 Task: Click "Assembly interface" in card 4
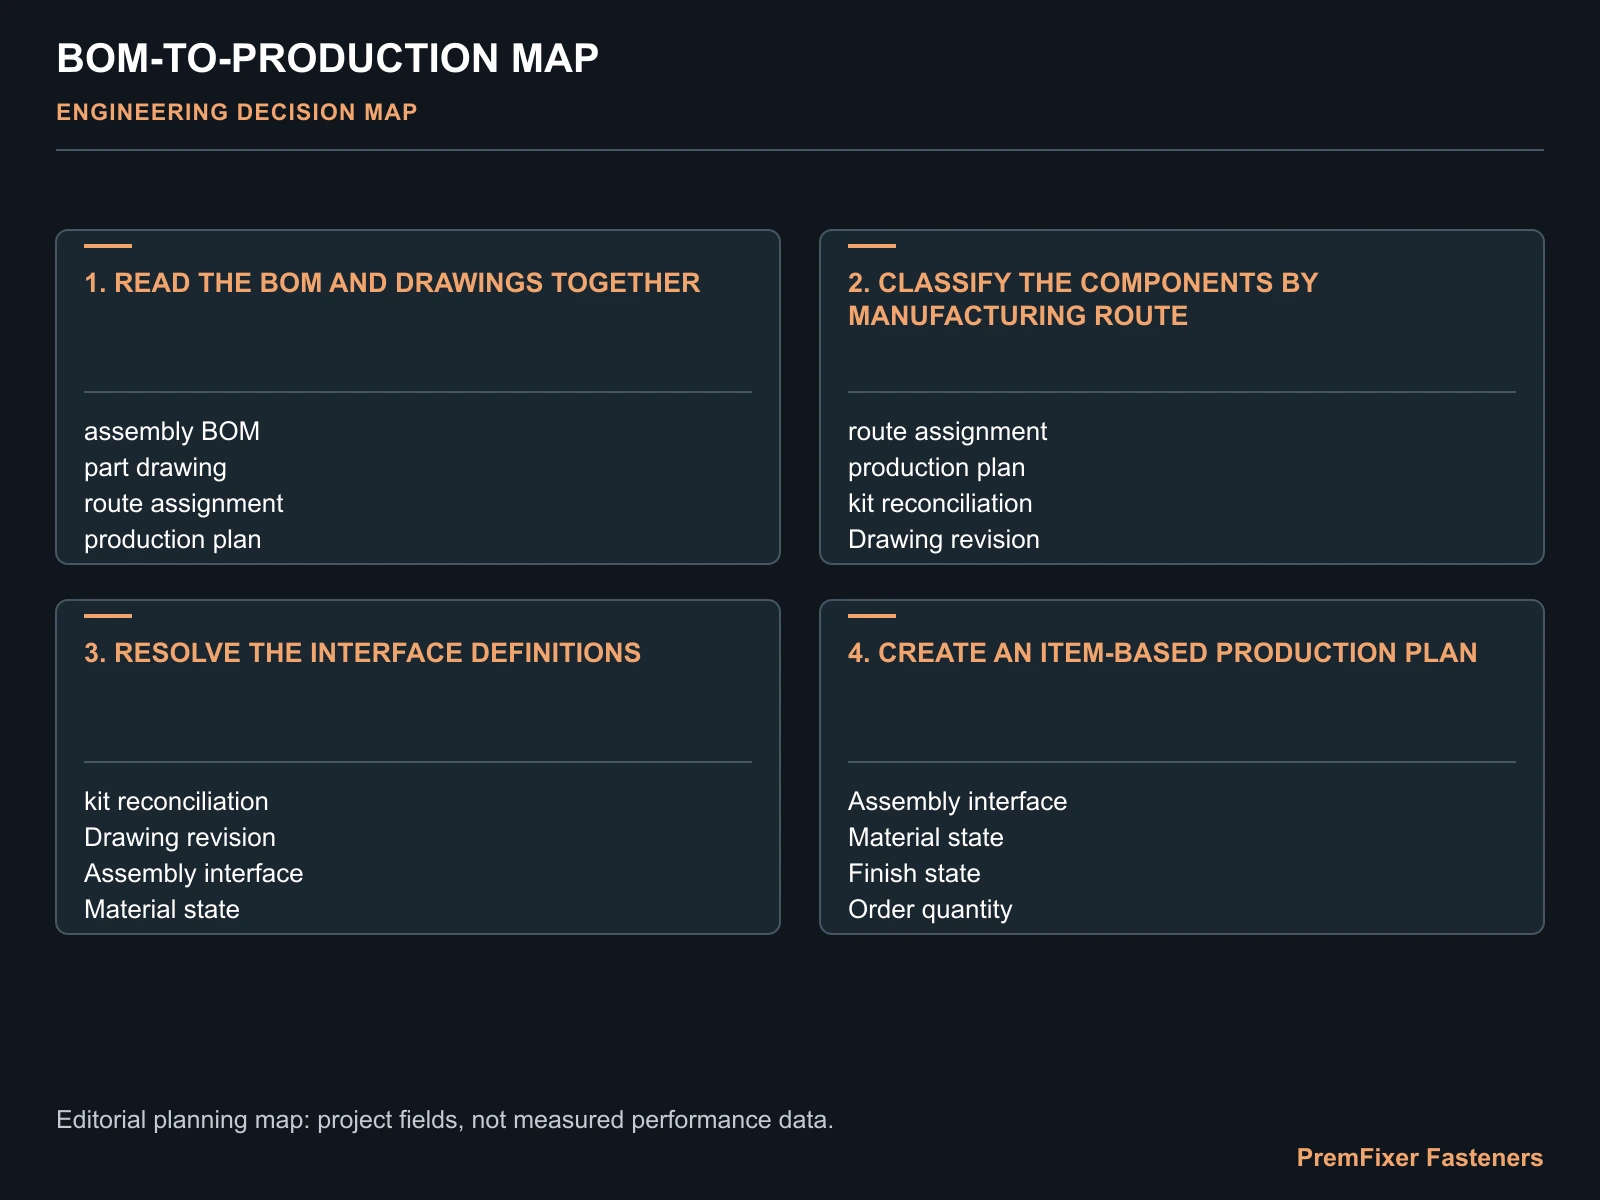[x=957, y=801]
